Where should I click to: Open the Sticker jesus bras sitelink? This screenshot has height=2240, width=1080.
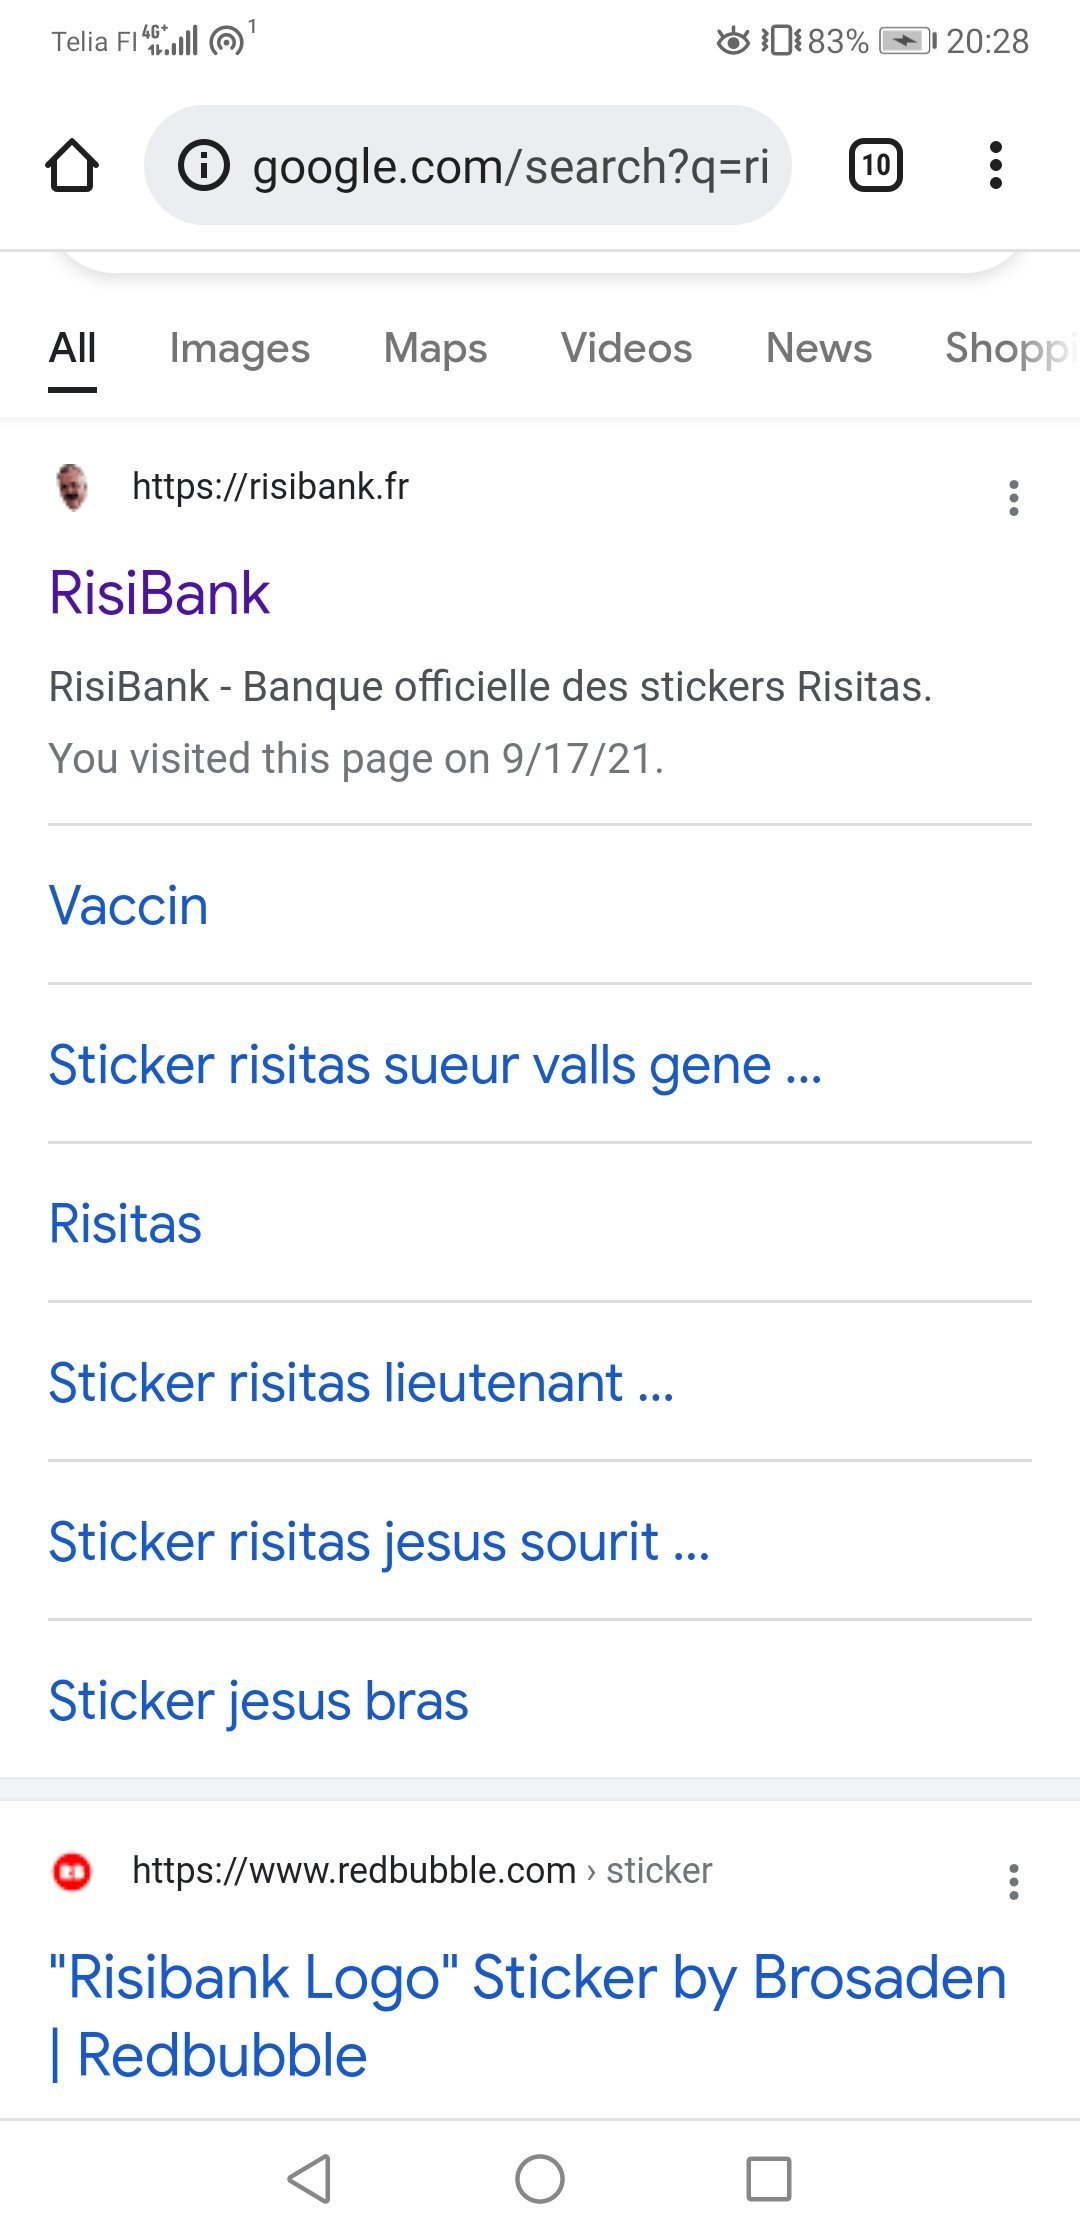(258, 1701)
